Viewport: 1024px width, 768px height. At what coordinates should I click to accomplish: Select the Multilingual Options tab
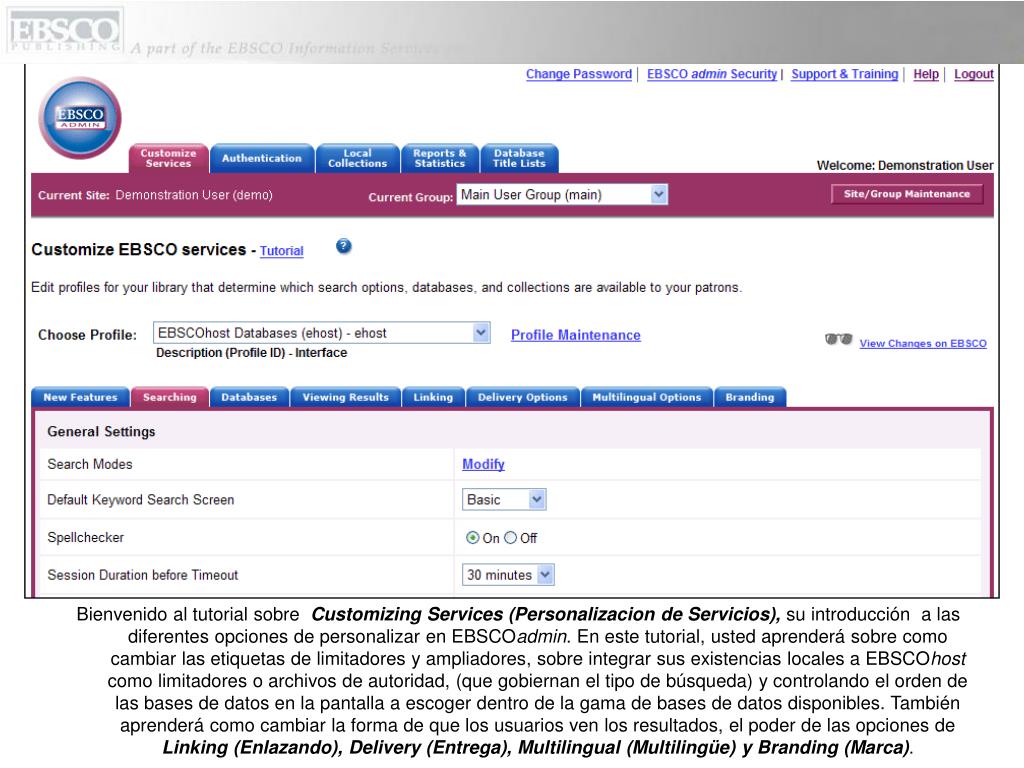pos(647,397)
